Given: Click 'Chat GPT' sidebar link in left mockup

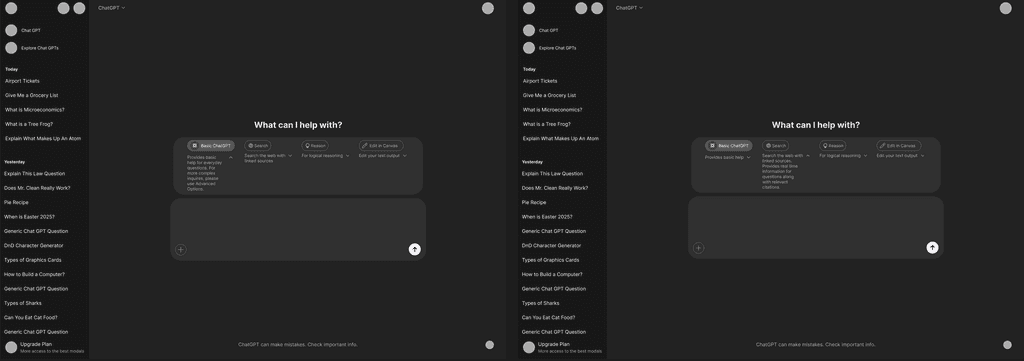Looking at the screenshot, I should [31, 30].
